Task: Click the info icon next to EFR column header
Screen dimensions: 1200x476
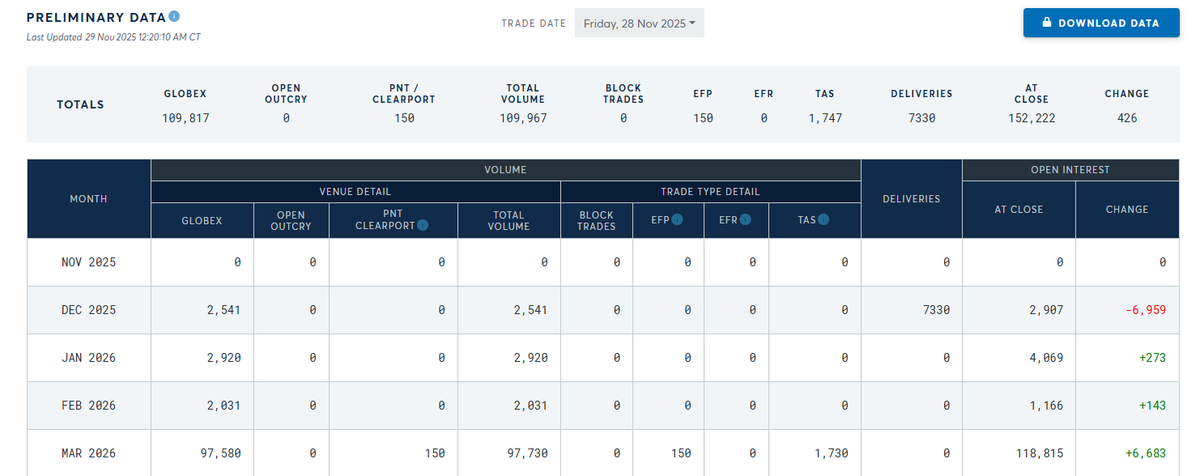Action: pyautogui.click(x=745, y=220)
